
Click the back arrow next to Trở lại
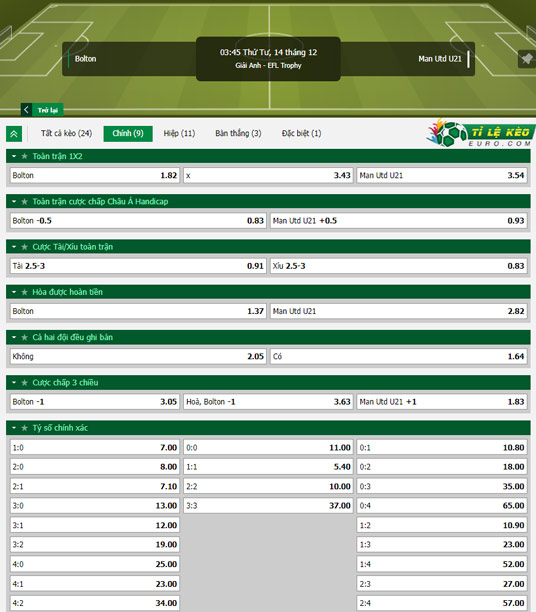26,110
